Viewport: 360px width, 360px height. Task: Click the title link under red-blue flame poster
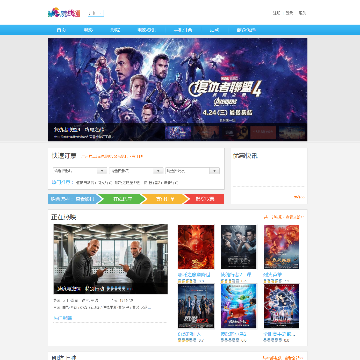coord(273,275)
